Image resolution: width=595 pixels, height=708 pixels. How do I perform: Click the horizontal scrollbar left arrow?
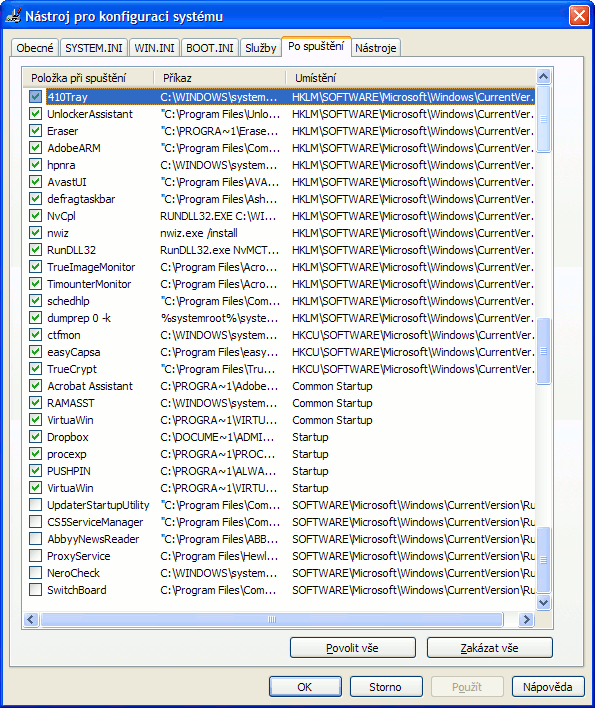[x=31, y=619]
